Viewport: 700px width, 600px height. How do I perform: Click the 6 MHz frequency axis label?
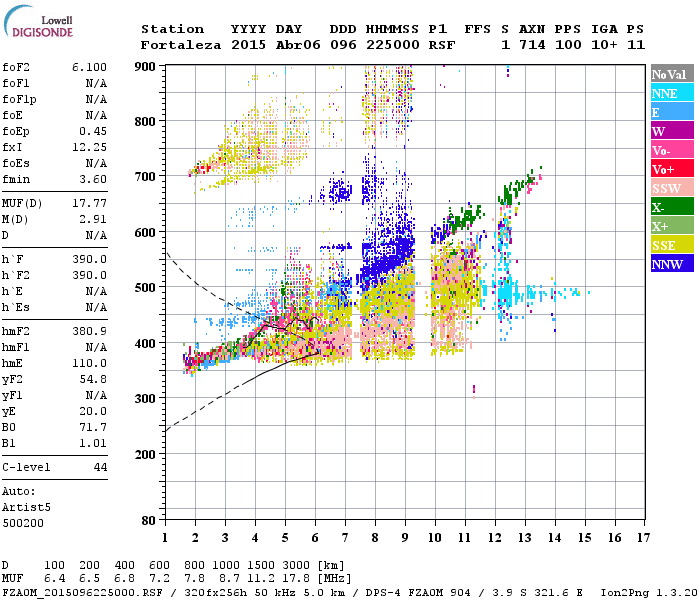pos(315,538)
